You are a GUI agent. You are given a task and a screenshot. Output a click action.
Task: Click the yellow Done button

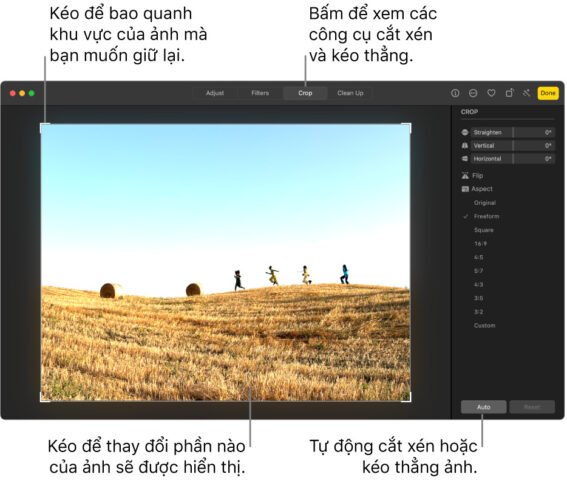point(548,93)
